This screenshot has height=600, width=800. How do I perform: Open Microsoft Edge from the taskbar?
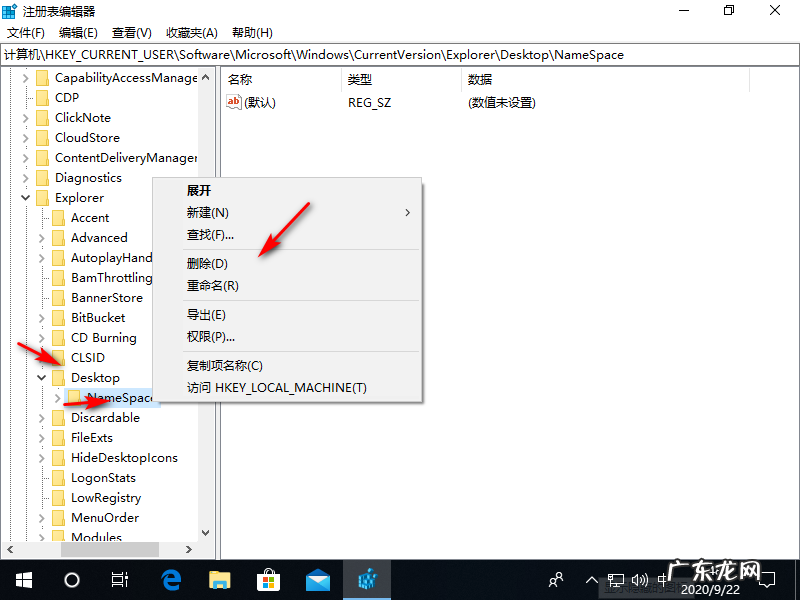170,579
